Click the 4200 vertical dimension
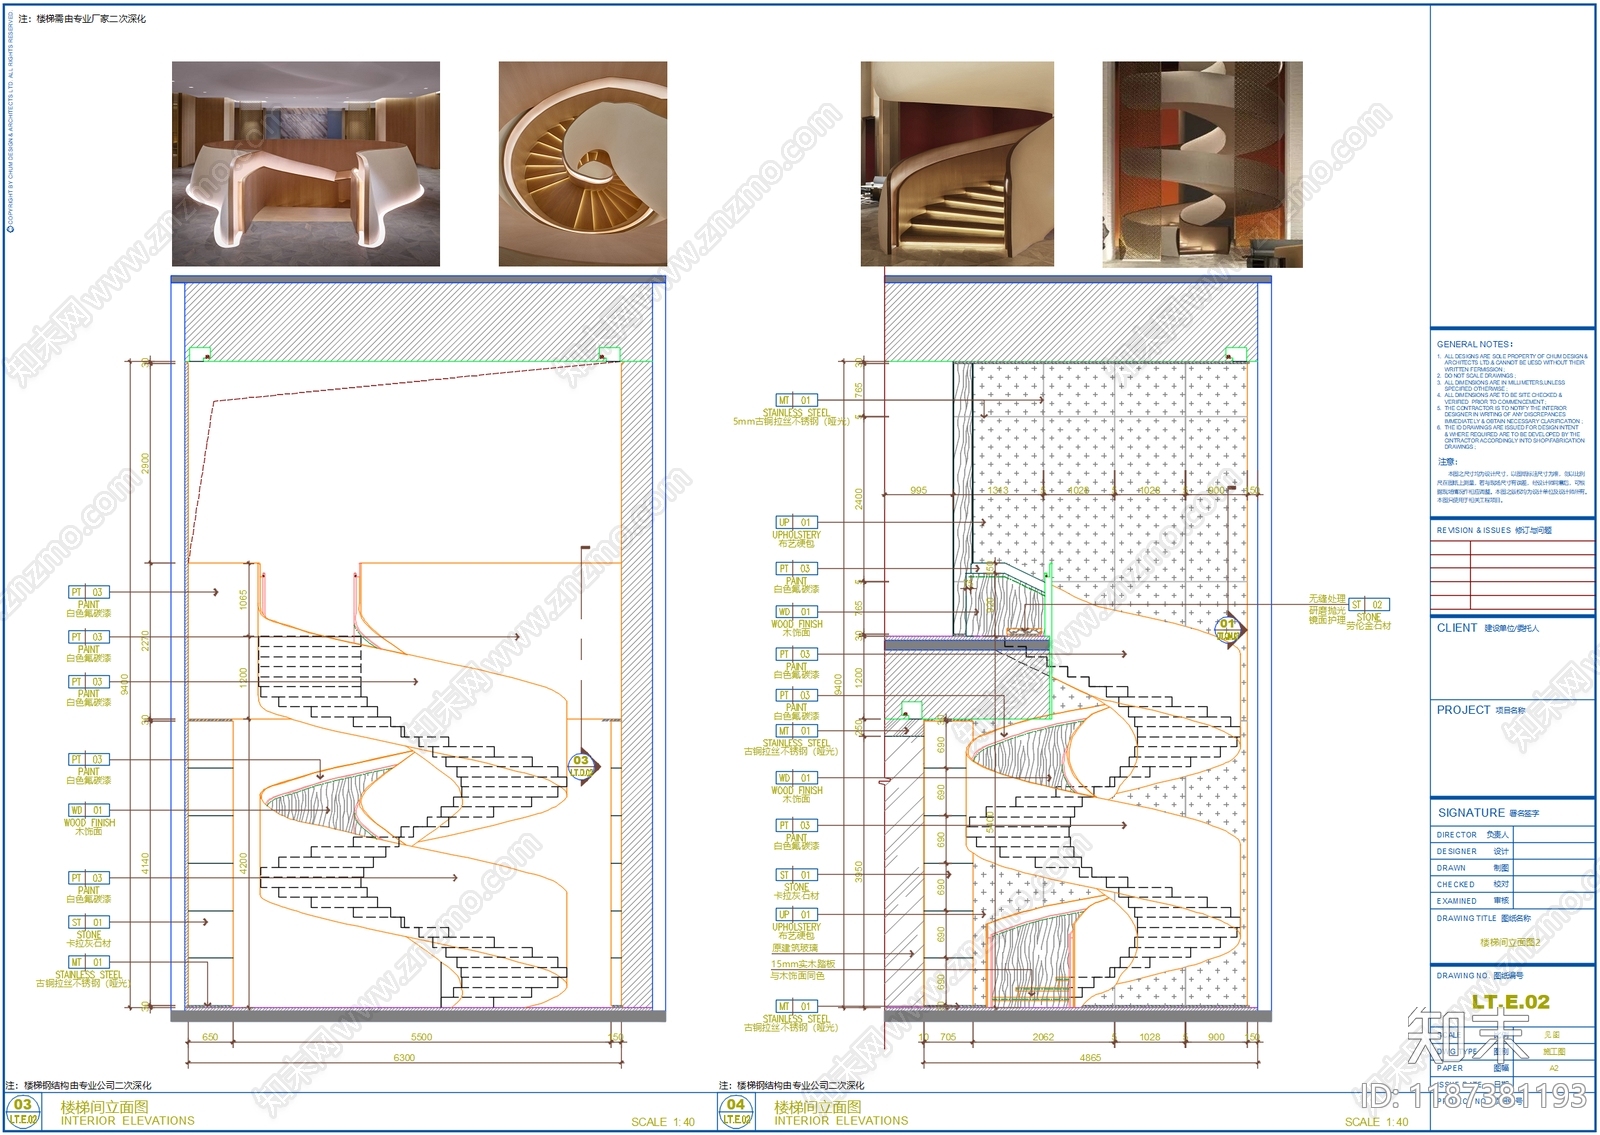The height and width of the screenshot is (1135, 1600). (243, 864)
